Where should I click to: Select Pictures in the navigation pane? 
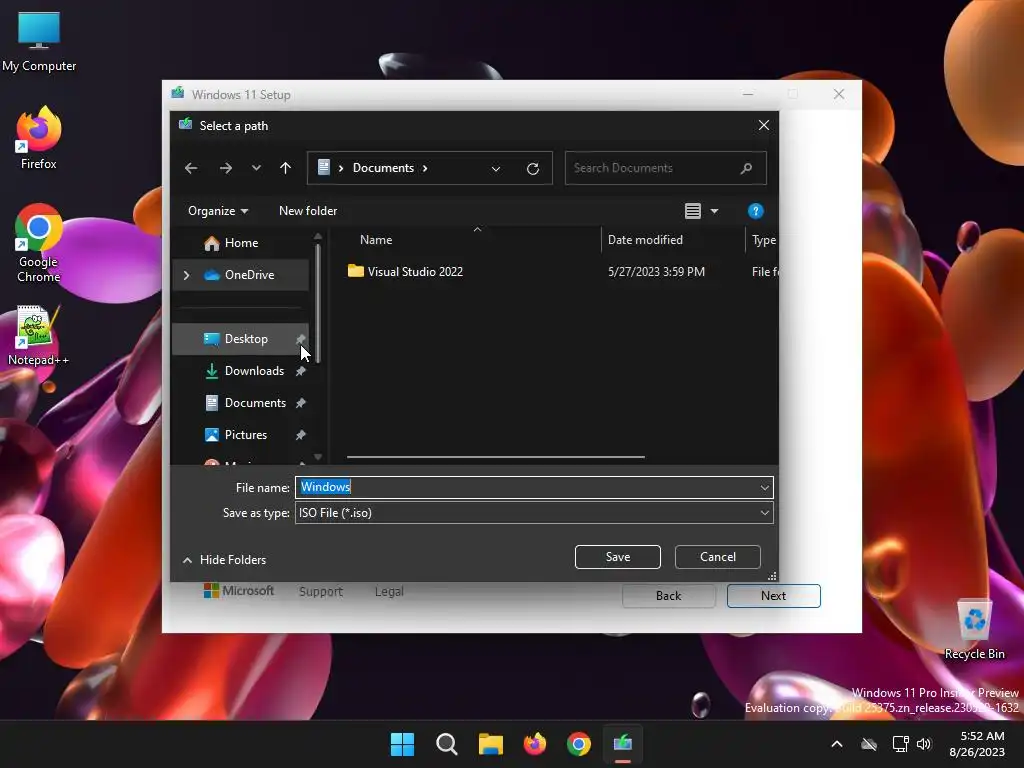pos(245,435)
